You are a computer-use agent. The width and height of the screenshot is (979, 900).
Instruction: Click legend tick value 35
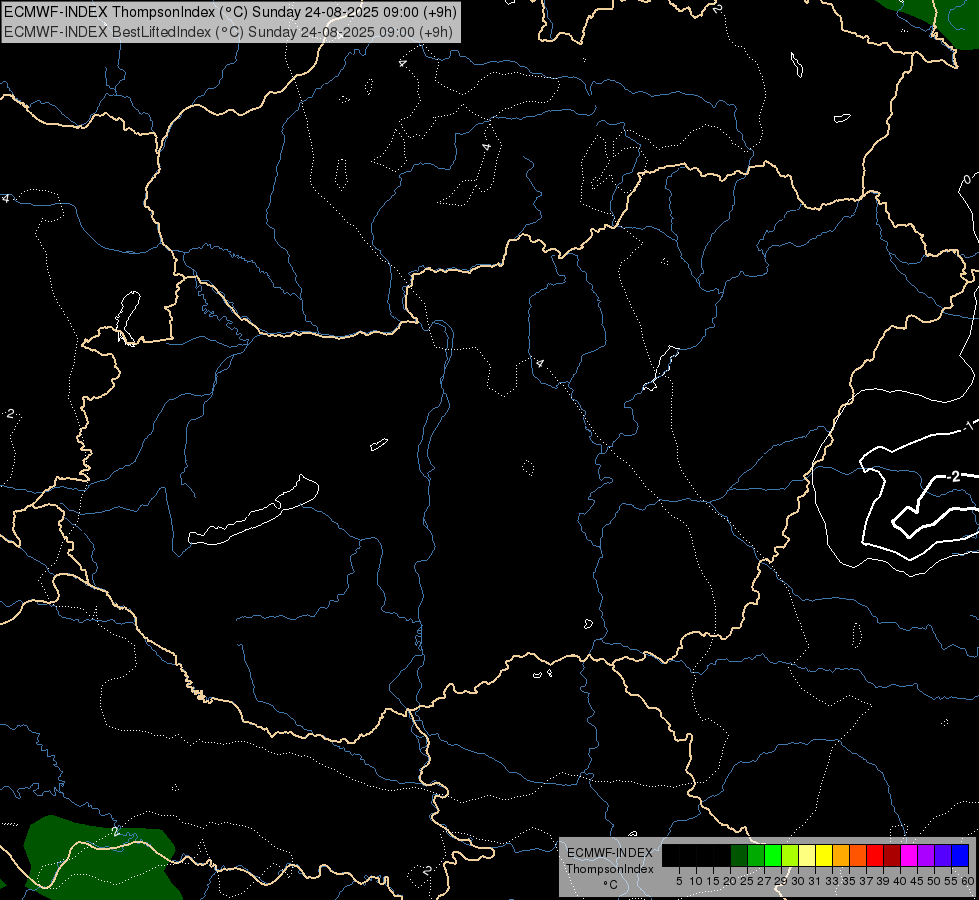(849, 881)
